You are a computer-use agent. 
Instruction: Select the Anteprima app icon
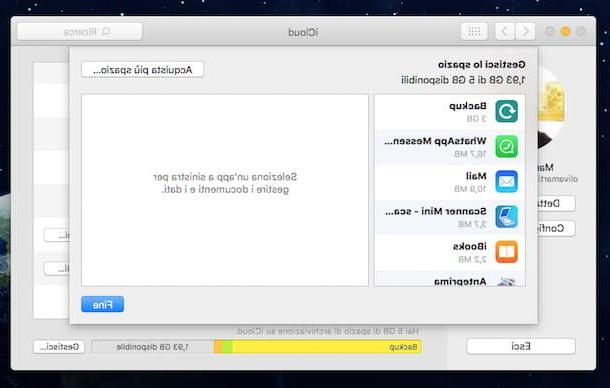click(507, 282)
